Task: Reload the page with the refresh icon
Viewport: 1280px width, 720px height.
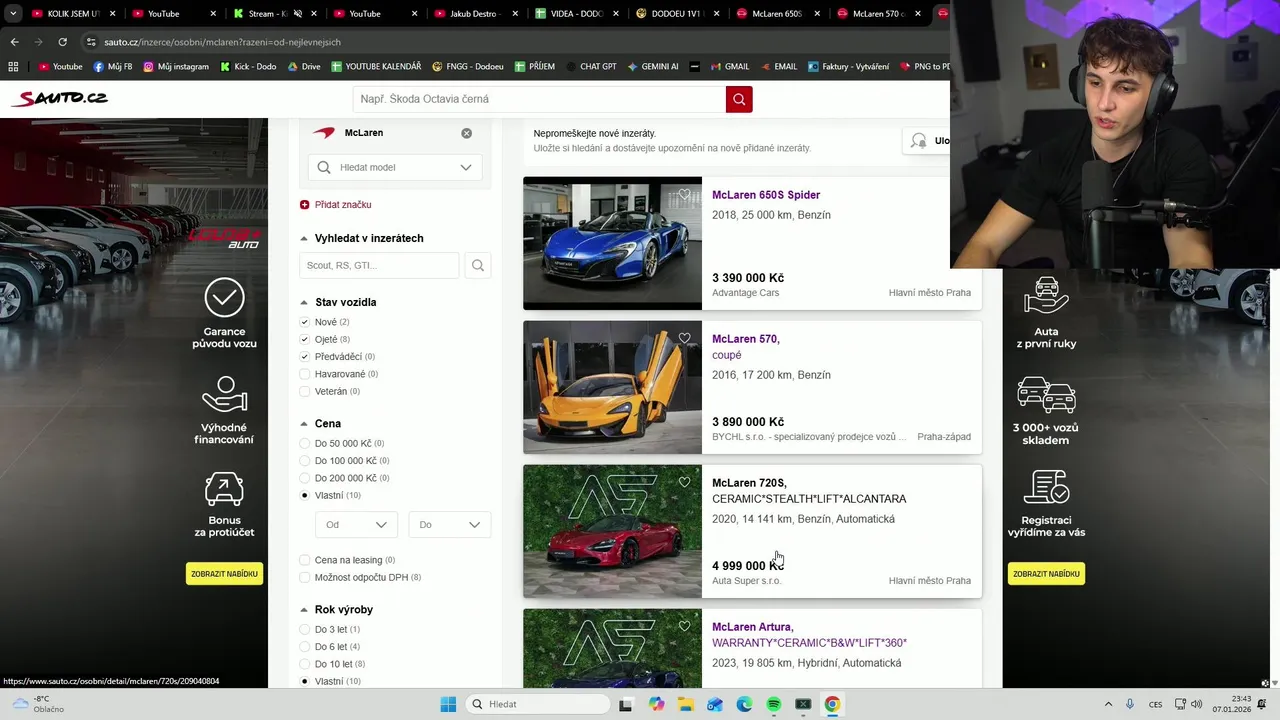Action: (62, 42)
